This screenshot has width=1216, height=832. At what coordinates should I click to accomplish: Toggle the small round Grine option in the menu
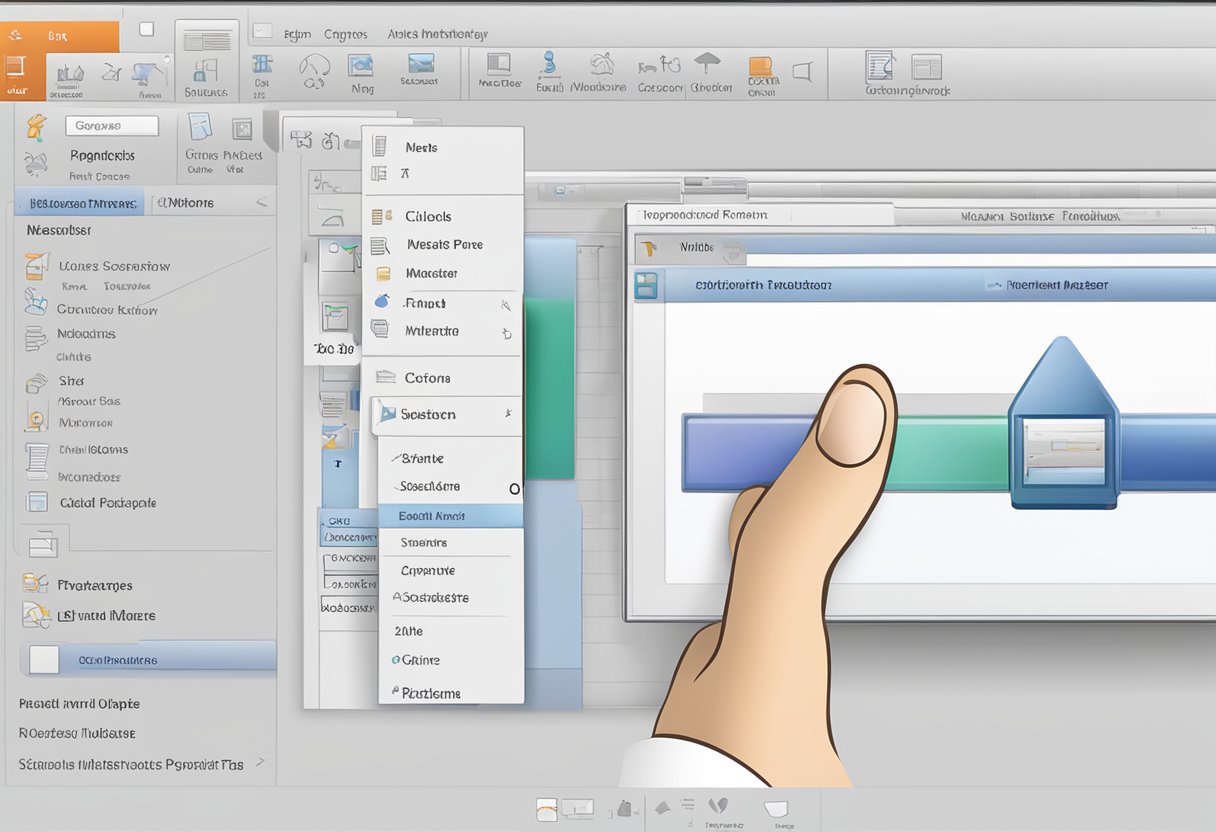click(x=397, y=660)
